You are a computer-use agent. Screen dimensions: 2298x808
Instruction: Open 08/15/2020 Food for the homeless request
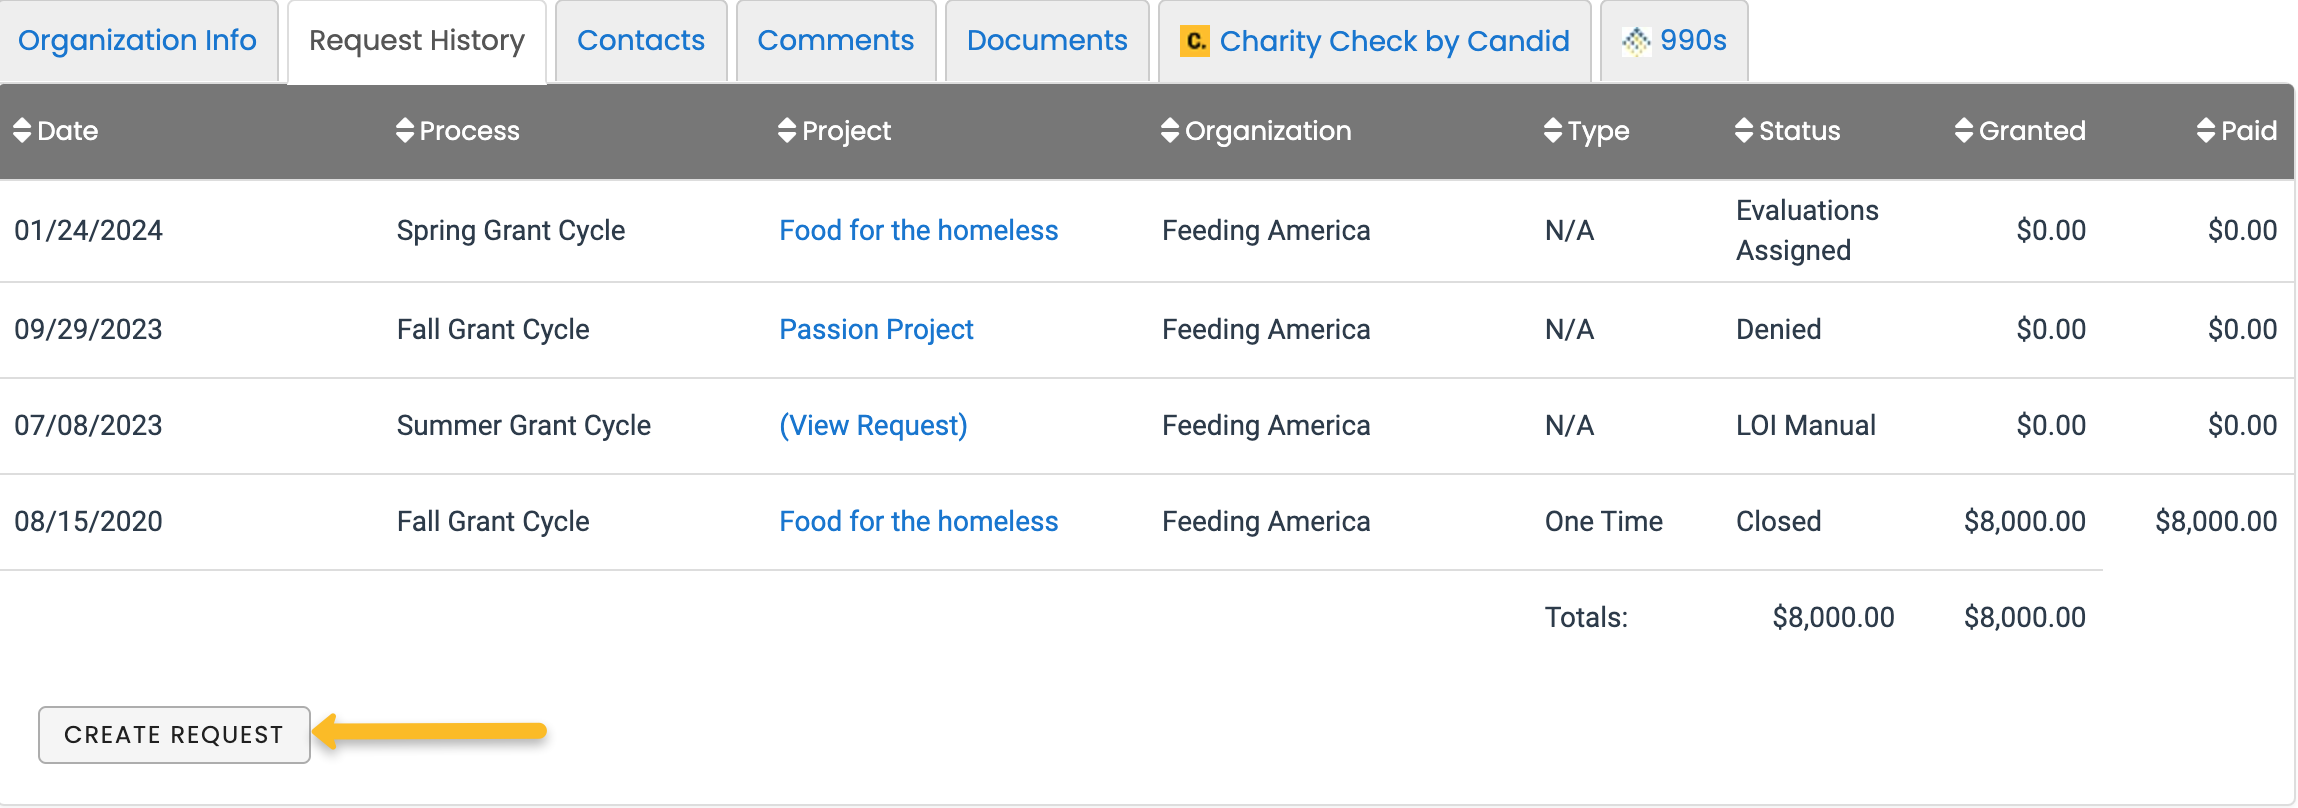(x=918, y=522)
